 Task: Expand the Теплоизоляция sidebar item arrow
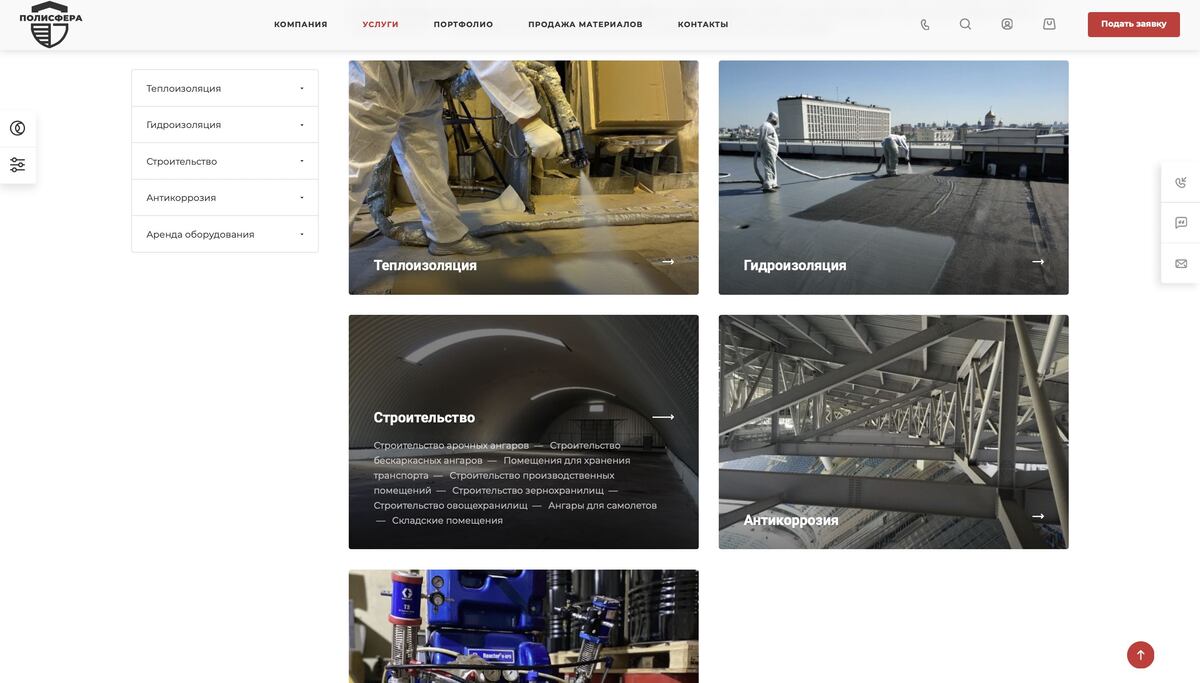point(302,88)
